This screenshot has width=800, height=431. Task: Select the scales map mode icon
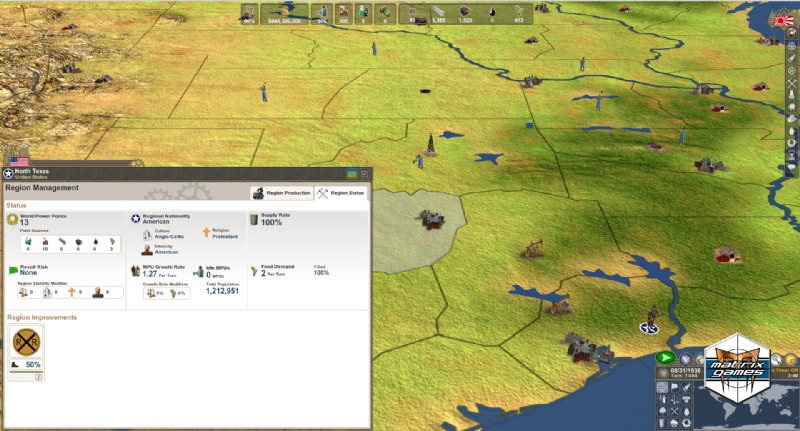[x=674, y=399]
